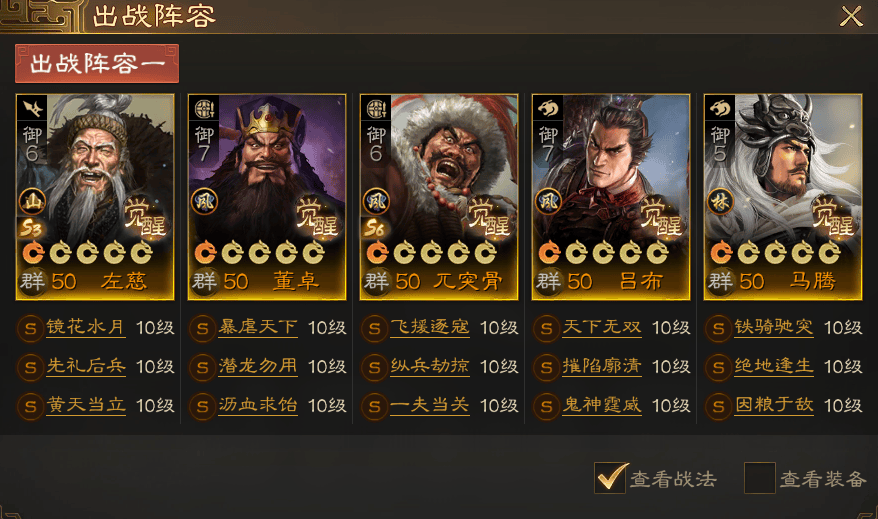Click the S3 season badge on 左慈's card
Viewport: 878px width, 519px height.
click(31, 228)
